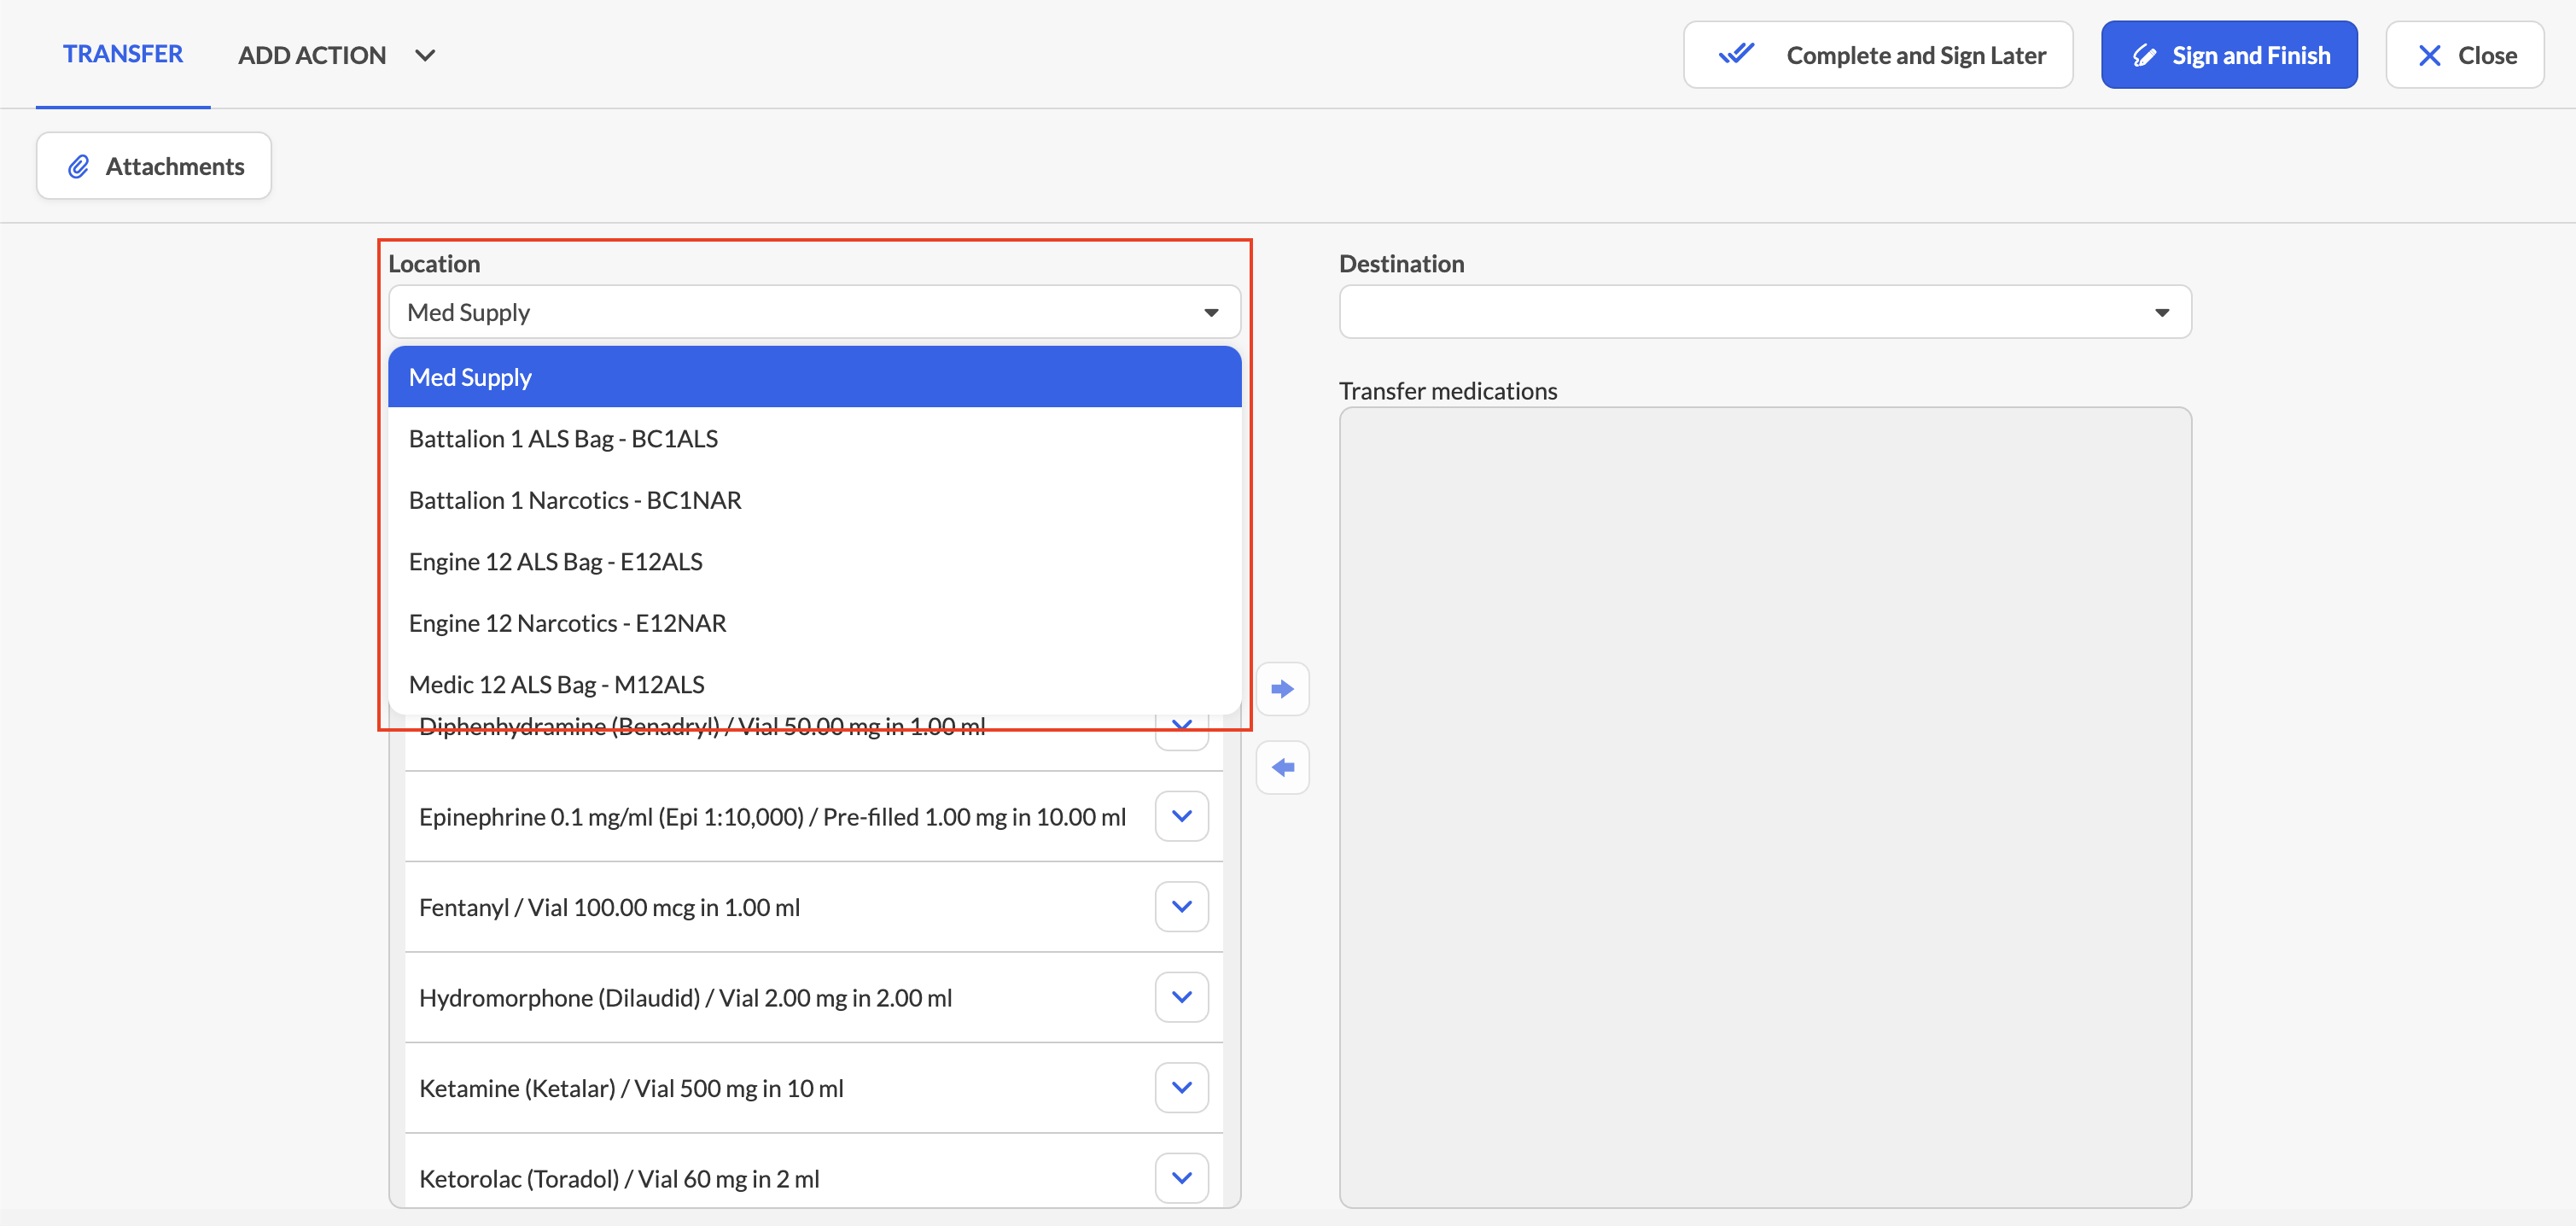The width and height of the screenshot is (2576, 1226).
Task: Select Med Supply option
Action: (814, 377)
